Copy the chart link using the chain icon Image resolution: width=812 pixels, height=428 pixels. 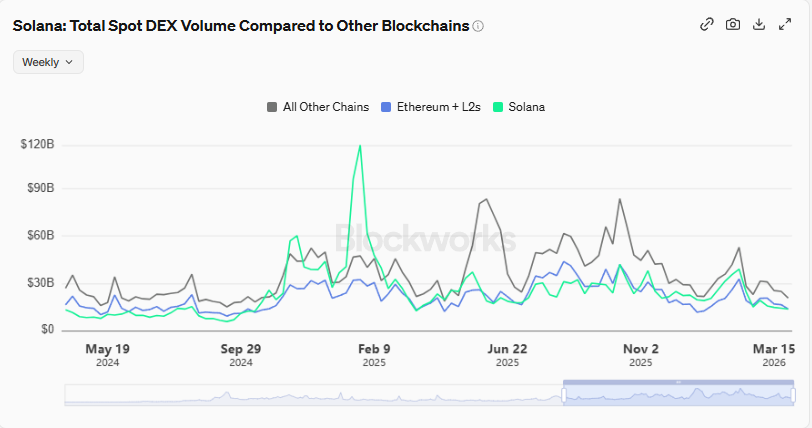tap(707, 25)
